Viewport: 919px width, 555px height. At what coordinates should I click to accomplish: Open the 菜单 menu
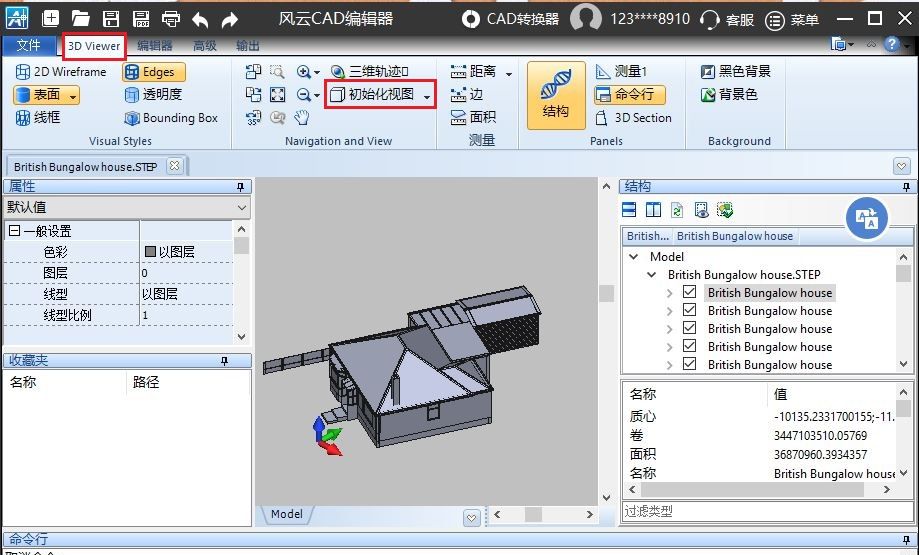tap(792, 20)
